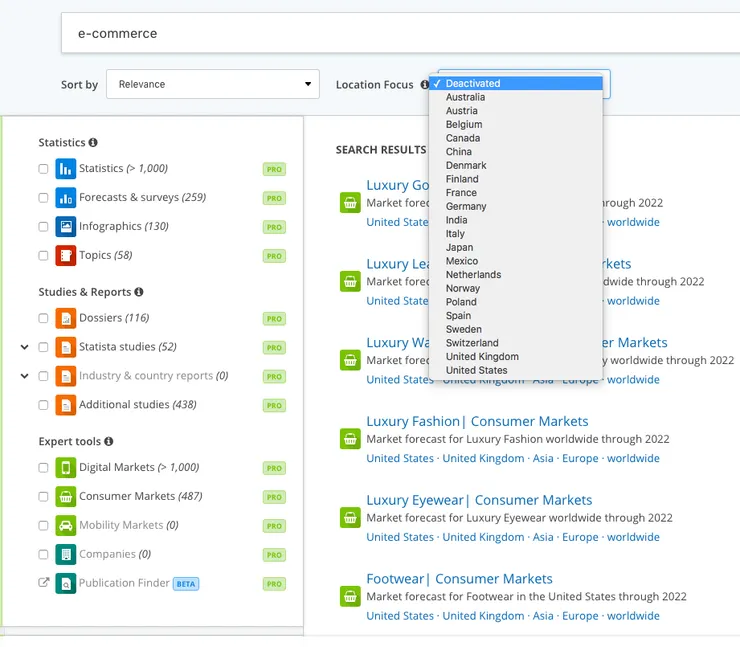
Task: Click the Statistics info icon
Action: coord(93,142)
